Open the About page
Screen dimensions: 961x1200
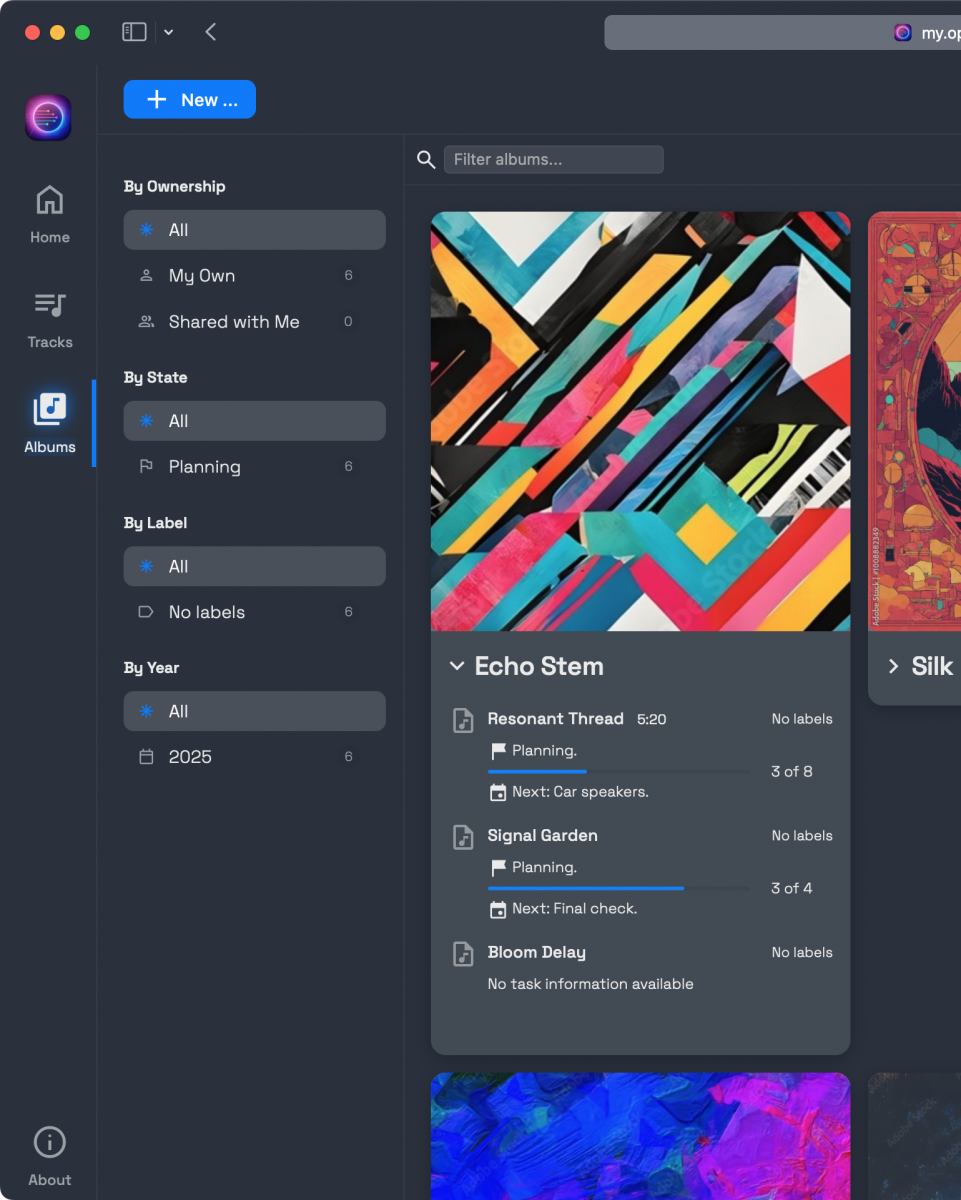tap(49, 1157)
